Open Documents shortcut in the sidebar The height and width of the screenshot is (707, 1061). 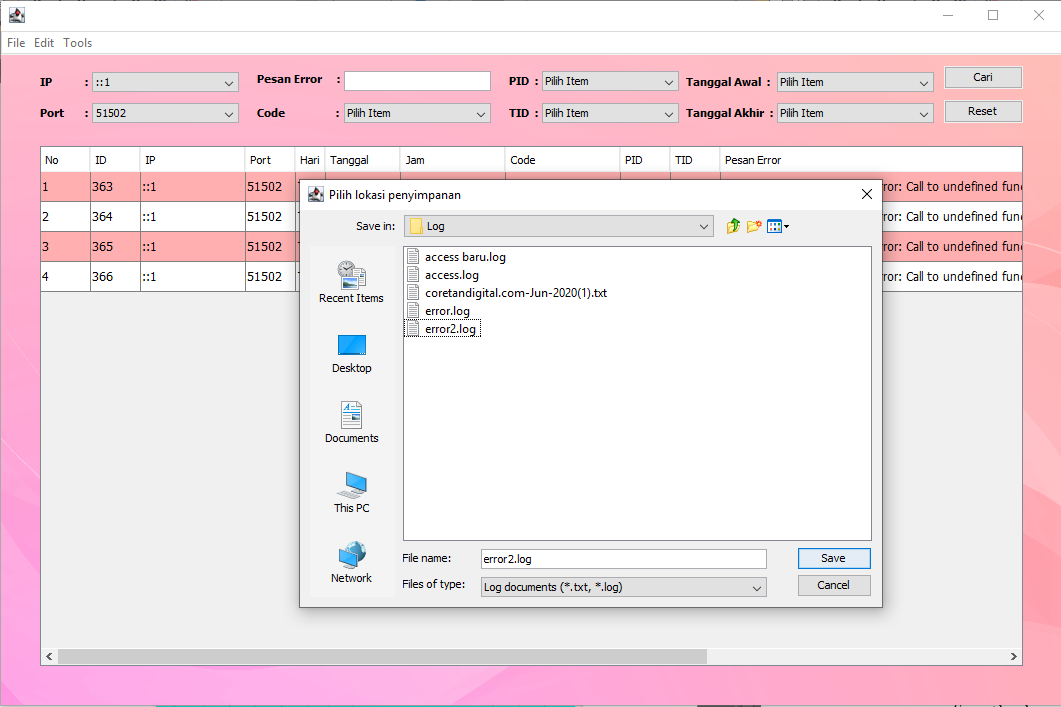pos(351,422)
